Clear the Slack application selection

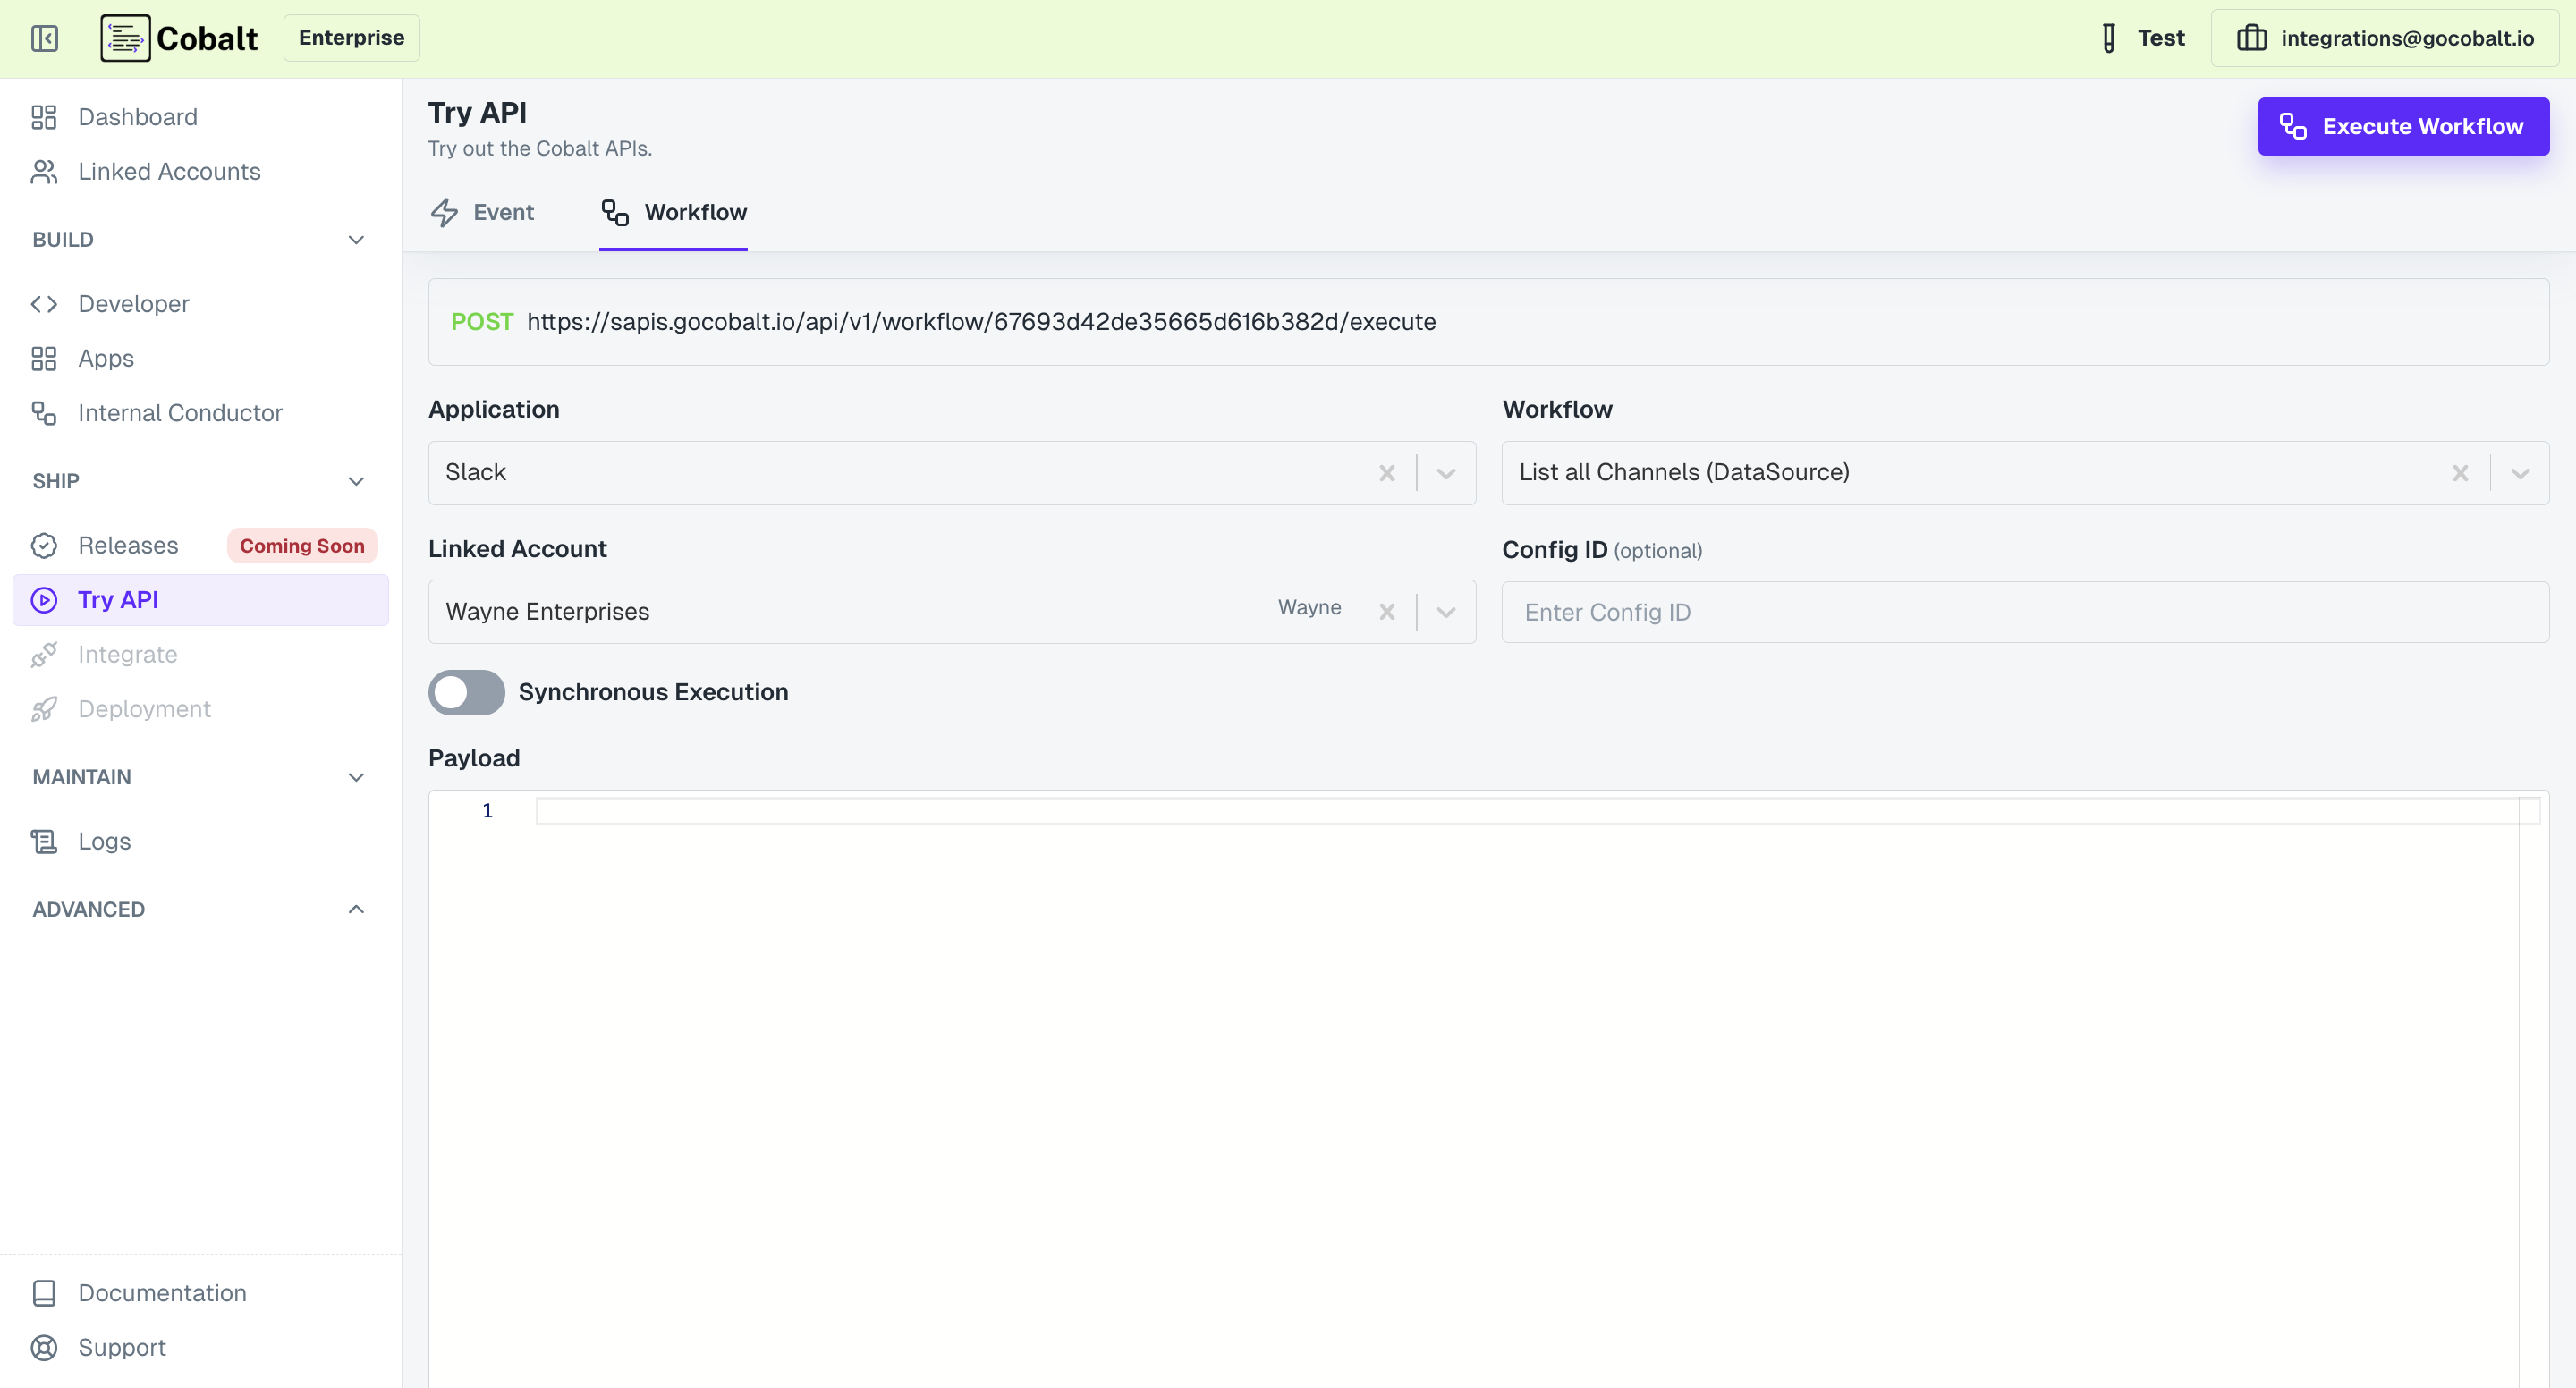click(x=1388, y=472)
